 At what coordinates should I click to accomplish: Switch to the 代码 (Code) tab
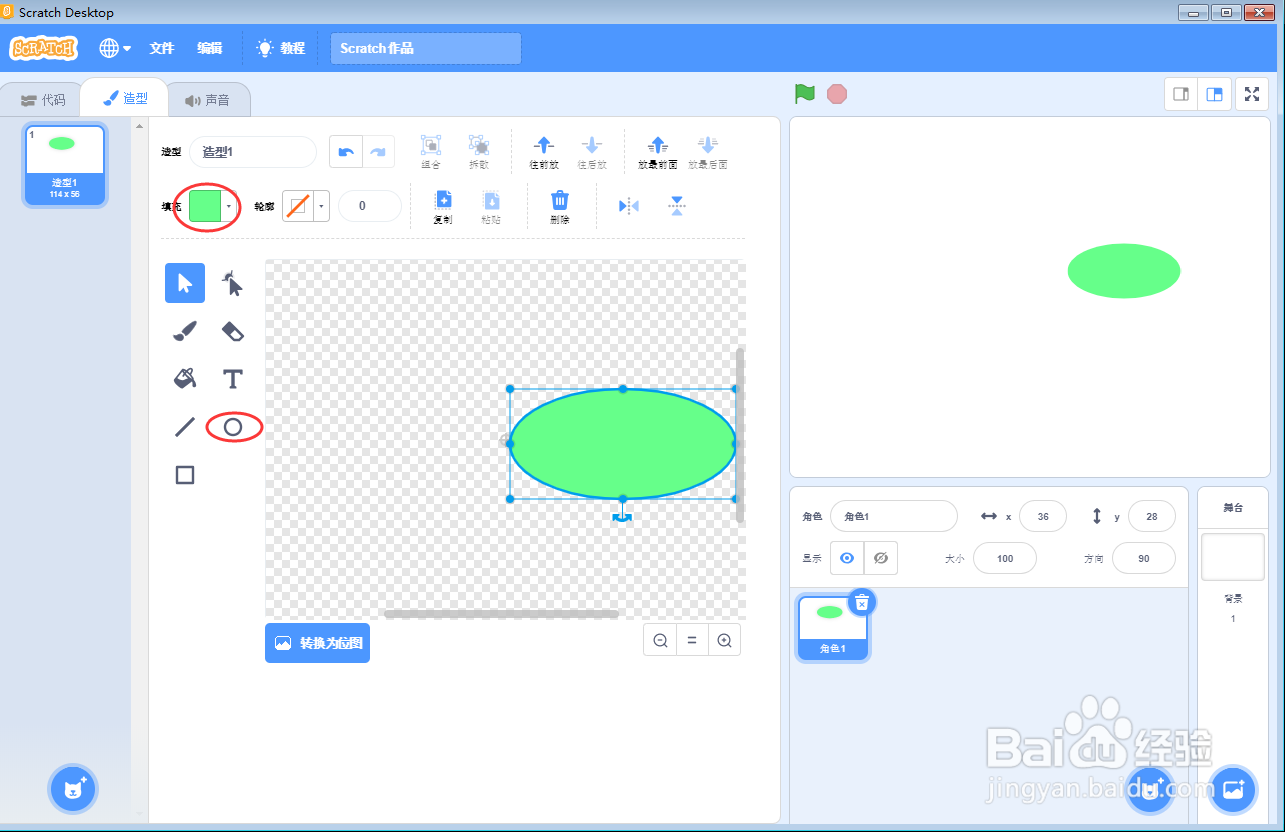43,100
